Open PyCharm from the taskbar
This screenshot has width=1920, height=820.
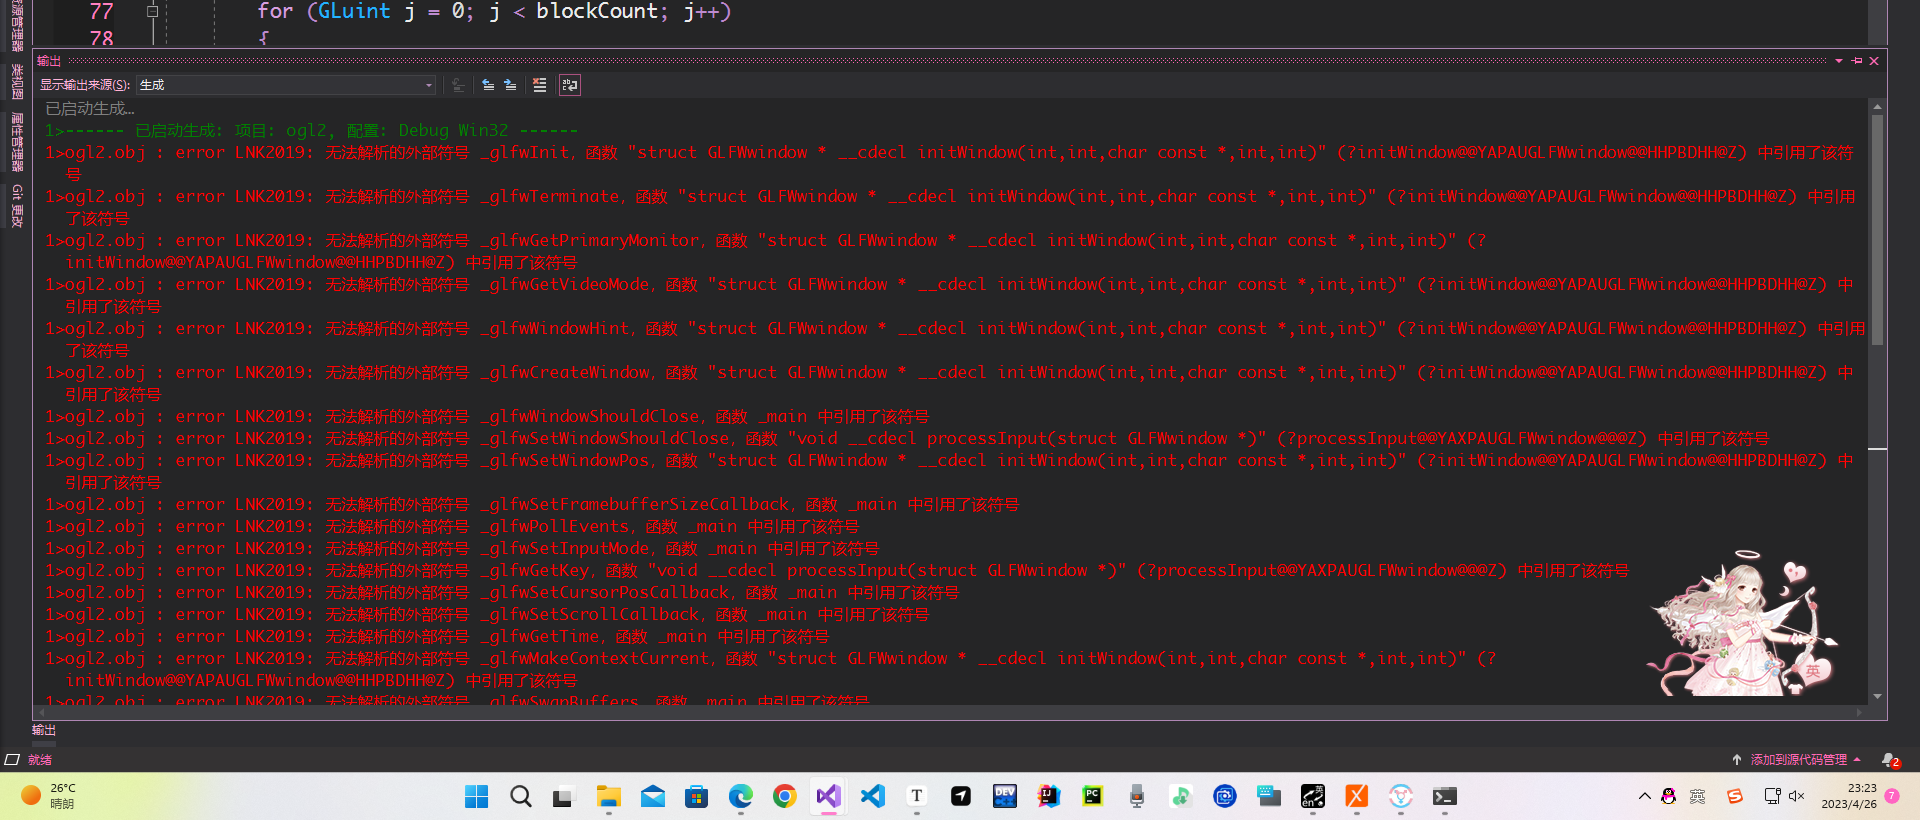point(1093,796)
